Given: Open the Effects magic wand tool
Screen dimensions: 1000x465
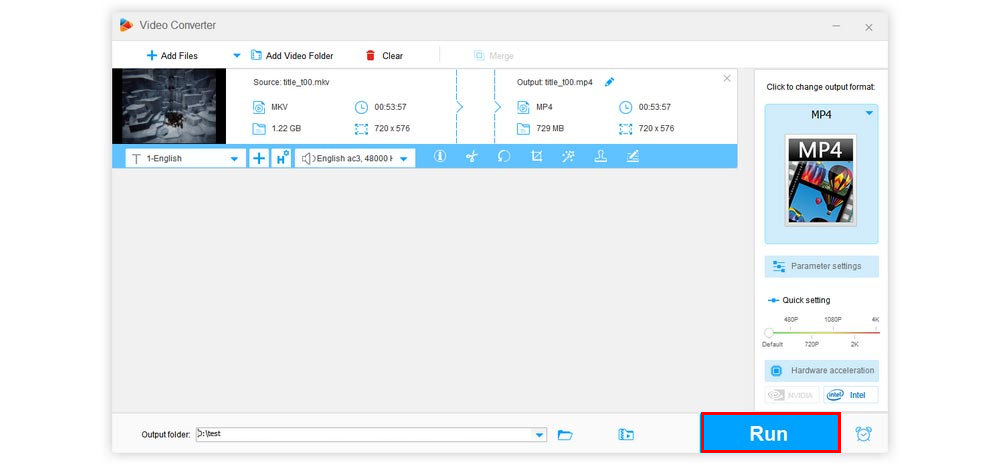Looking at the screenshot, I should [x=568, y=156].
